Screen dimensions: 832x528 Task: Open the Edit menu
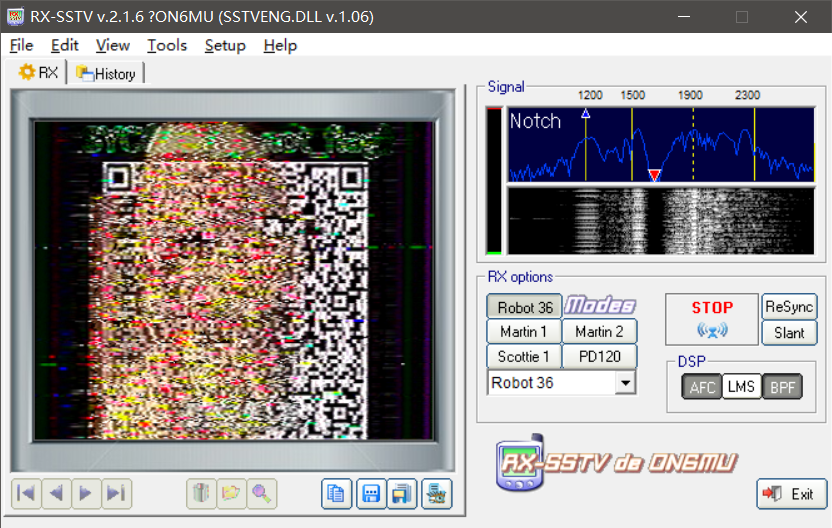(x=64, y=45)
